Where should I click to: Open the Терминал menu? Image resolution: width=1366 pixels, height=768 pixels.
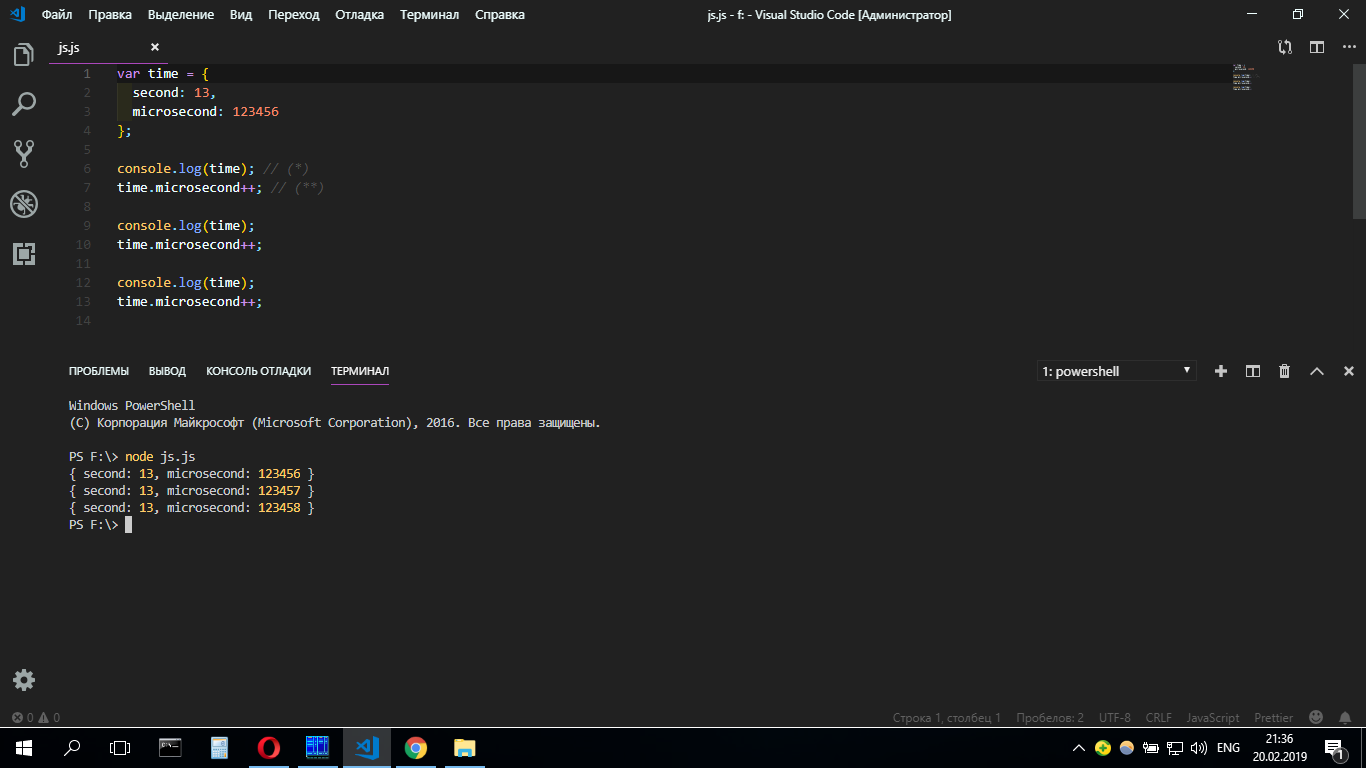tap(429, 15)
